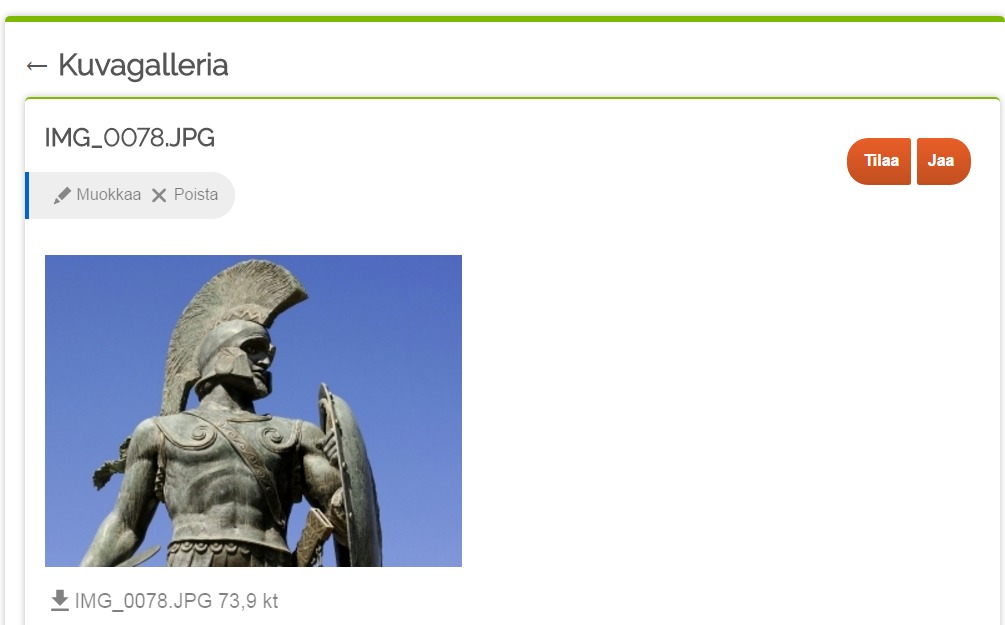Viewport: 1005px width, 625px height.
Task: Click the 73,9 kt file size text
Action: [248, 601]
